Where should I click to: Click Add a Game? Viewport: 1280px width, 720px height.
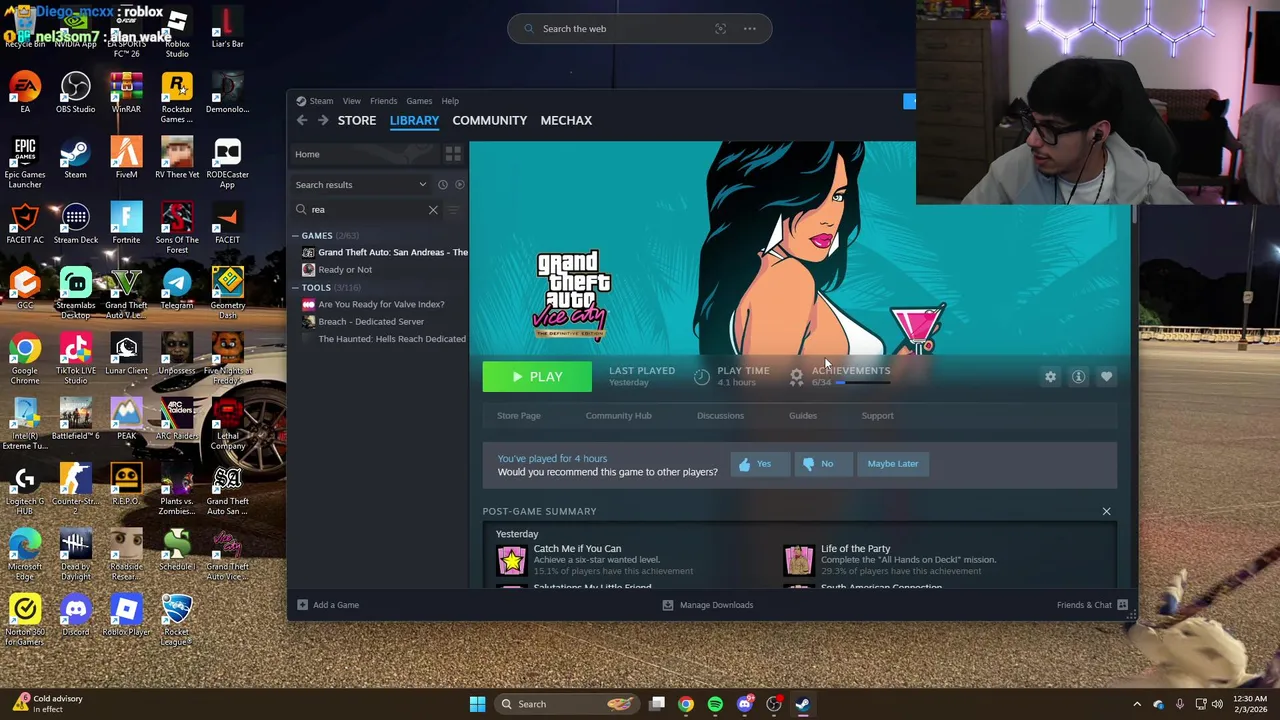click(328, 605)
